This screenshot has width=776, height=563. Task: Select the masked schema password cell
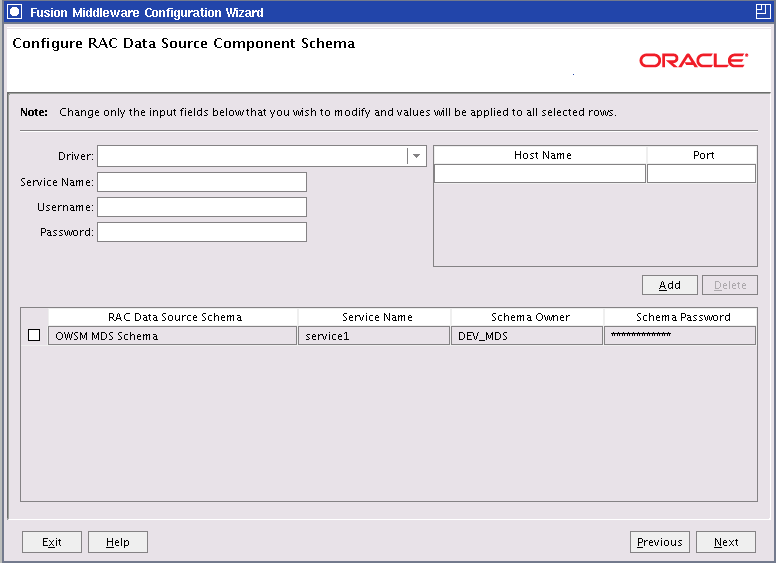pos(680,335)
